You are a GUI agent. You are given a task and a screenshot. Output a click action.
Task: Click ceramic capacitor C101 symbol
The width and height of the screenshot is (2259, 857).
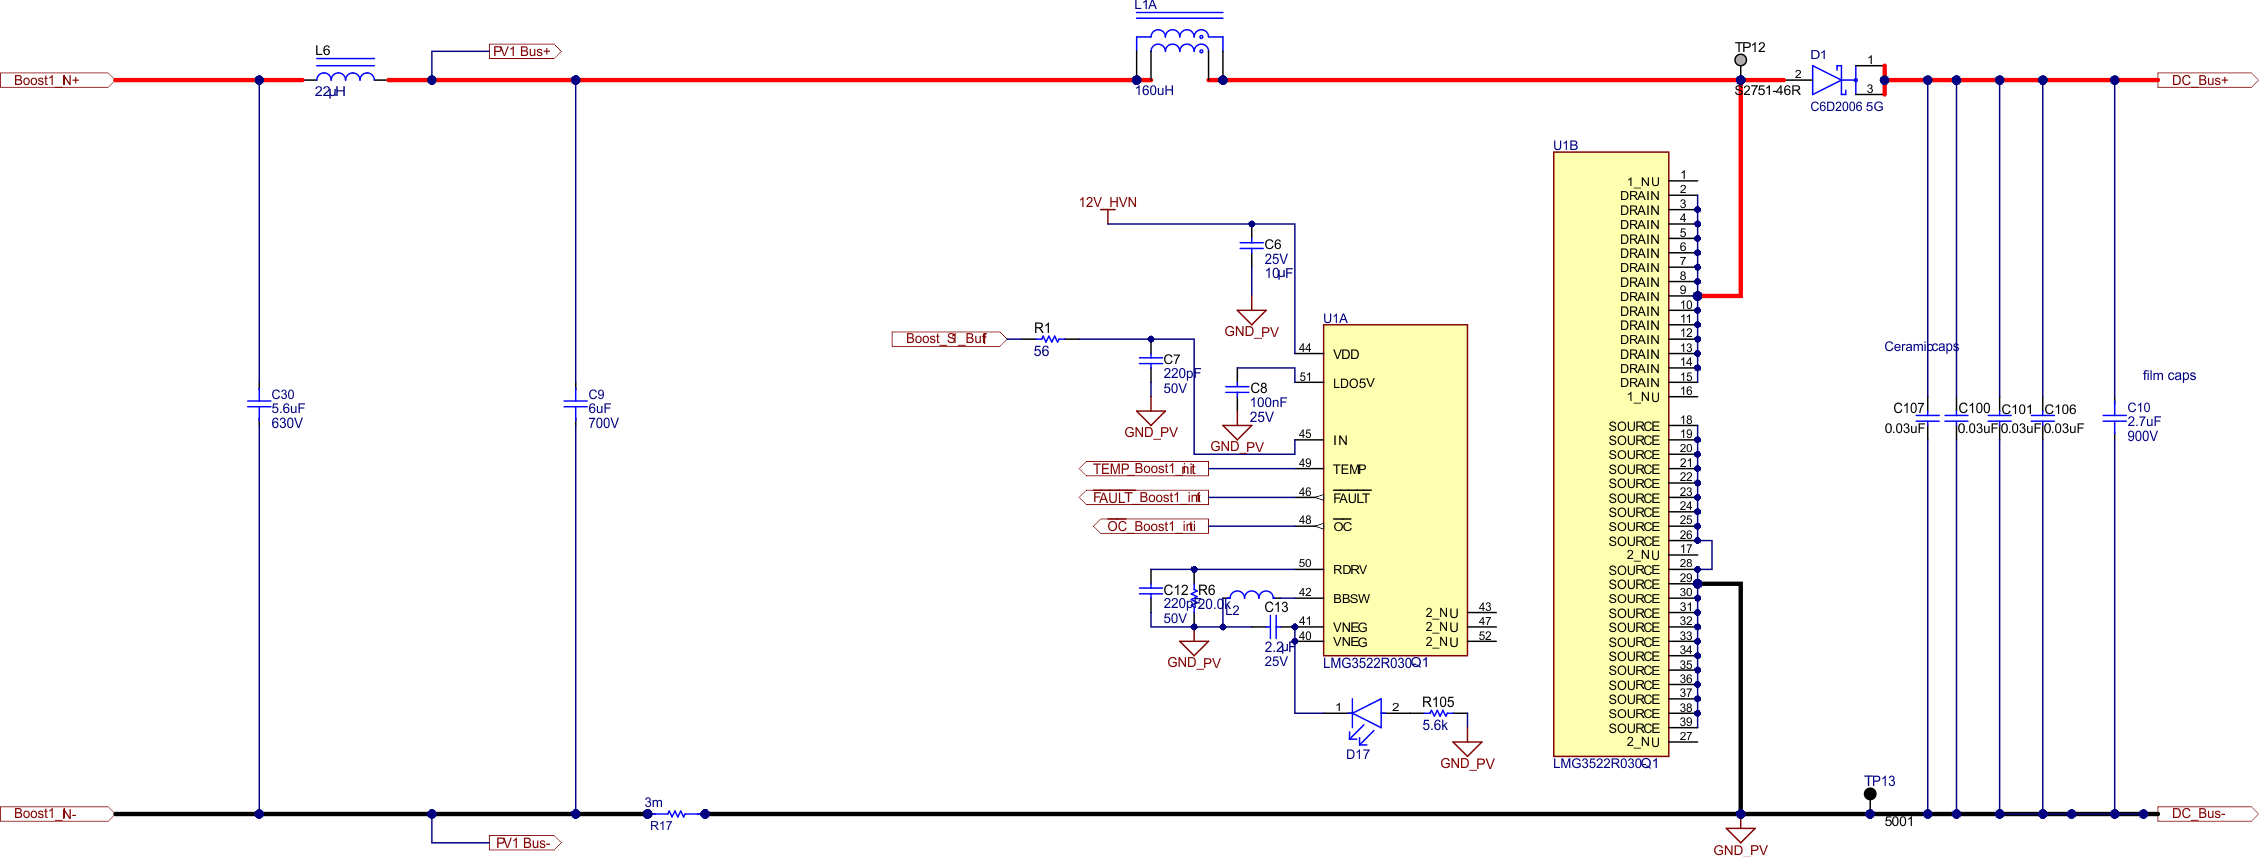[x=2000, y=418]
